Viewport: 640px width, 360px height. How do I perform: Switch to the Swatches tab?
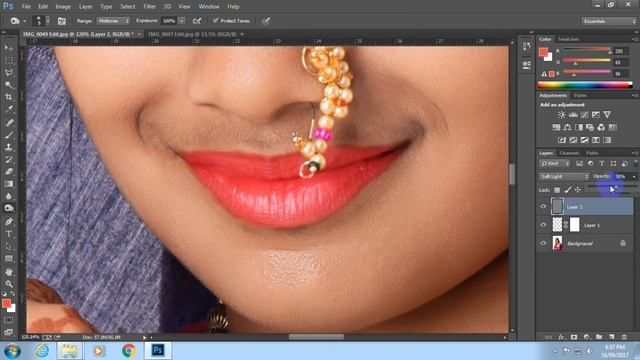(568, 39)
